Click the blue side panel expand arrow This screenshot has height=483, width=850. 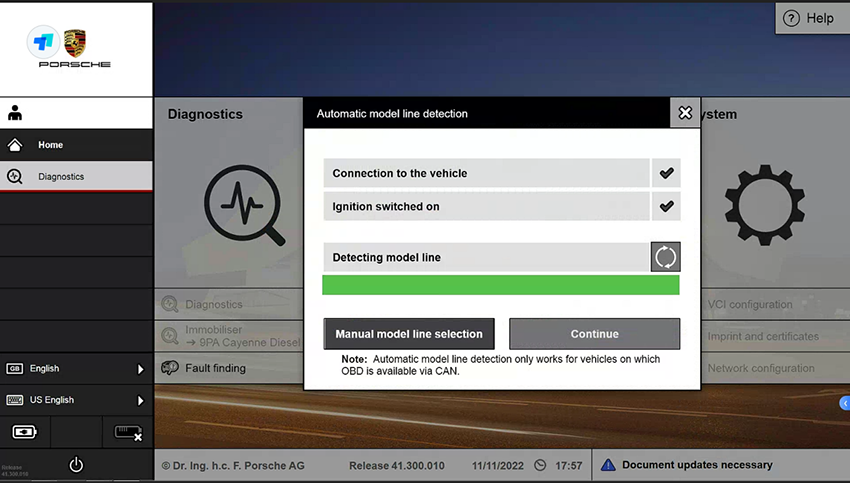coord(845,403)
